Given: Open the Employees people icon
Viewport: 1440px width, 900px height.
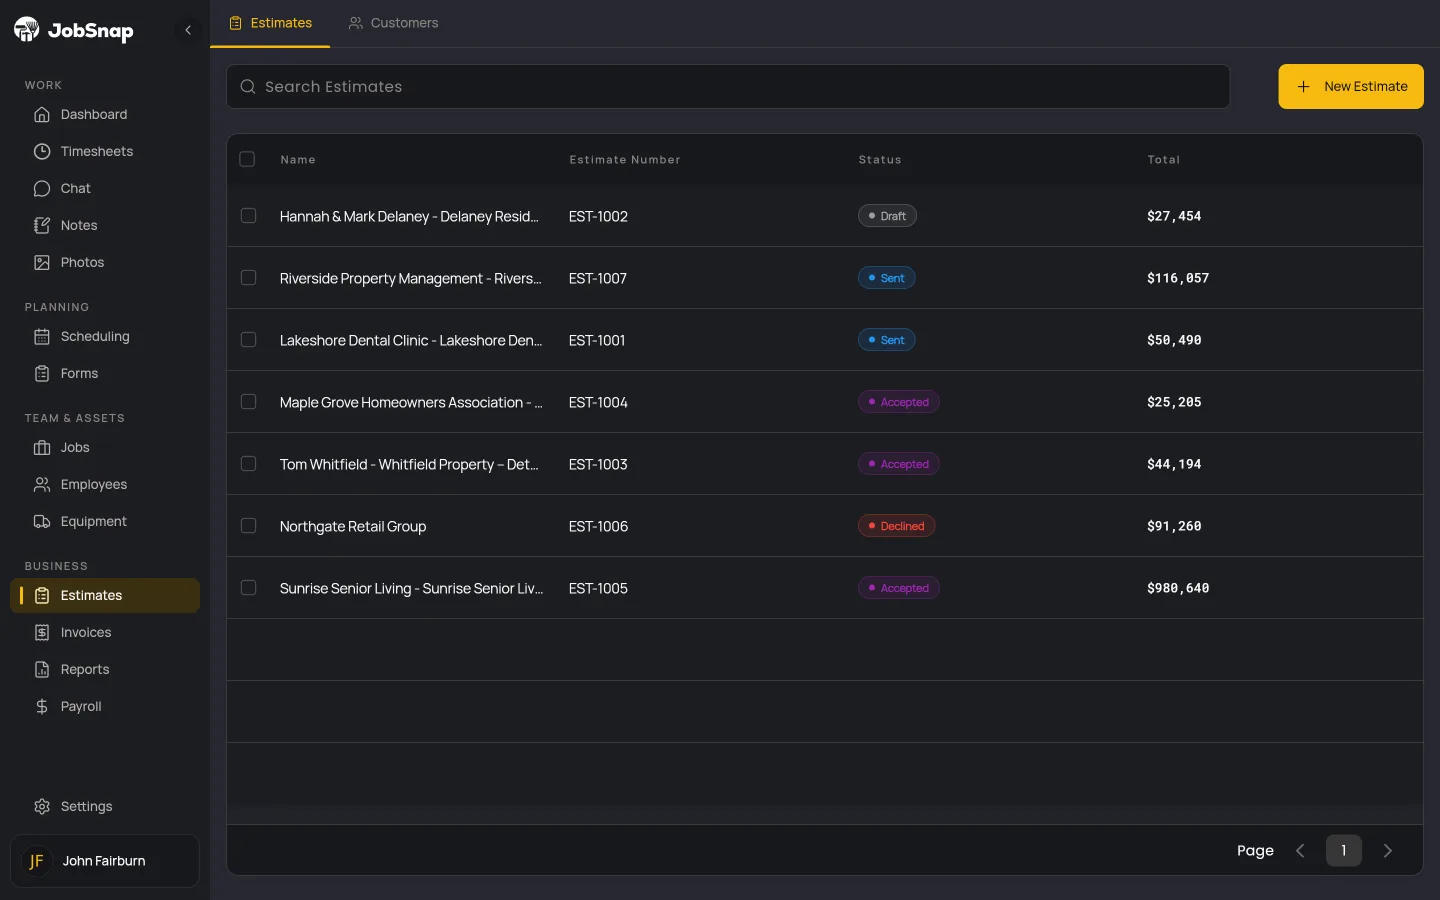Looking at the screenshot, I should (x=42, y=485).
